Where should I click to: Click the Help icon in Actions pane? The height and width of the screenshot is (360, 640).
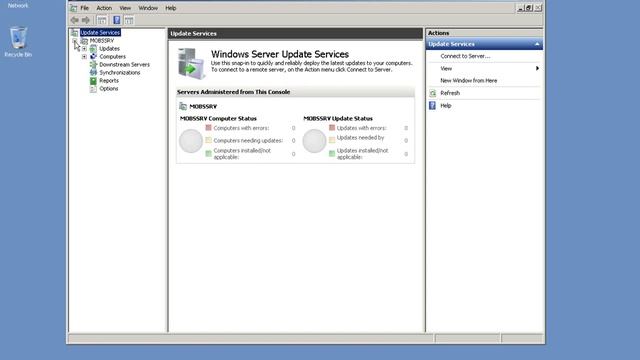tap(433, 106)
